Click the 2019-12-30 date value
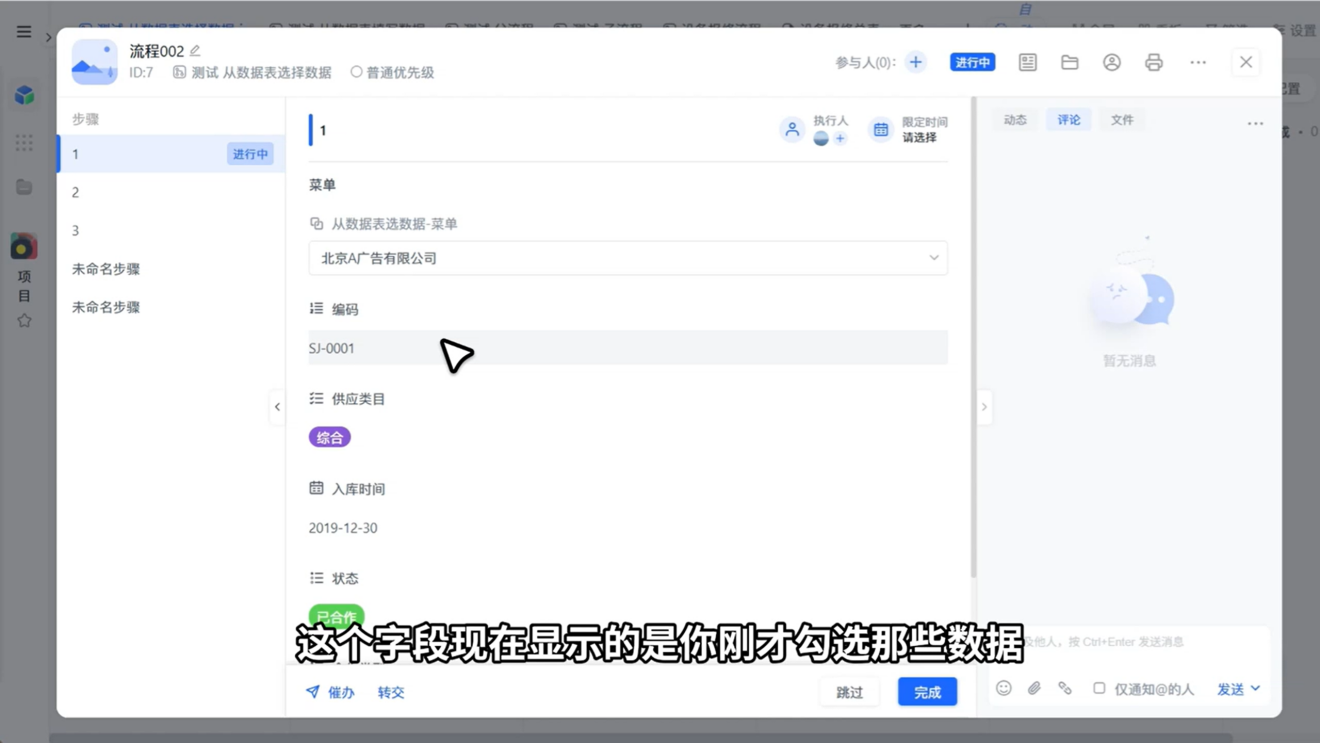 tap(343, 528)
